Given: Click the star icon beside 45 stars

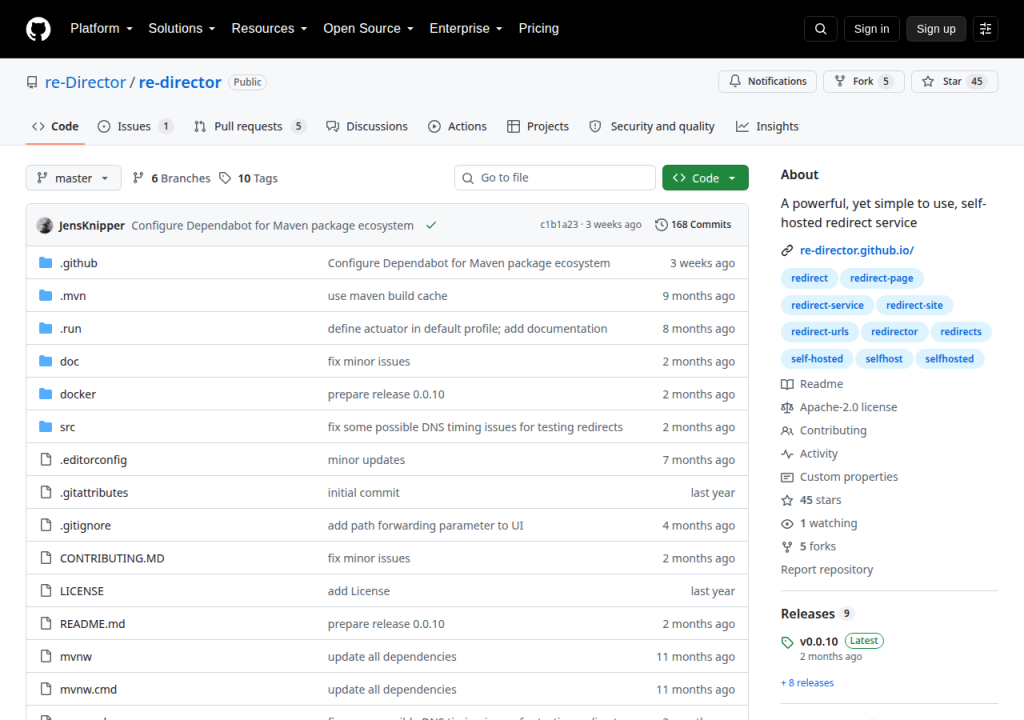Looking at the screenshot, I should pyautogui.click(x=787, y=500).
